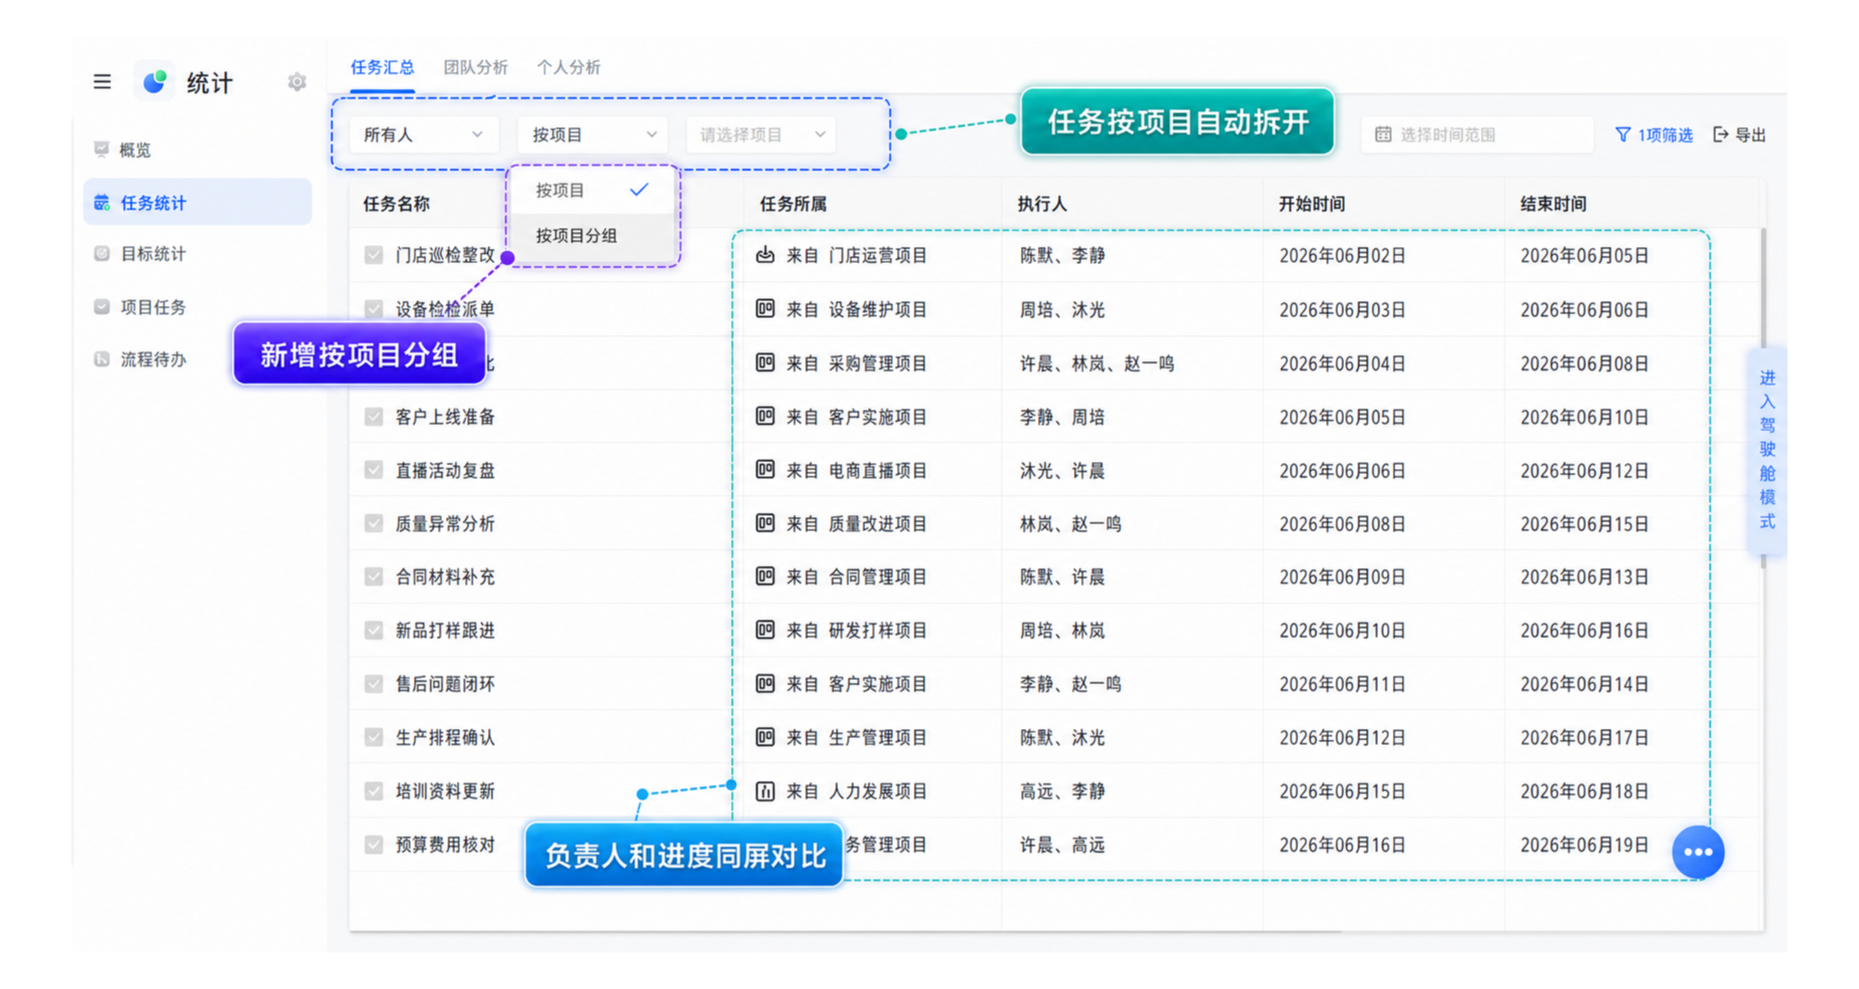Click the export icon beside 导出
This screenshot has height=989, width=1859.
(1720, 134)
